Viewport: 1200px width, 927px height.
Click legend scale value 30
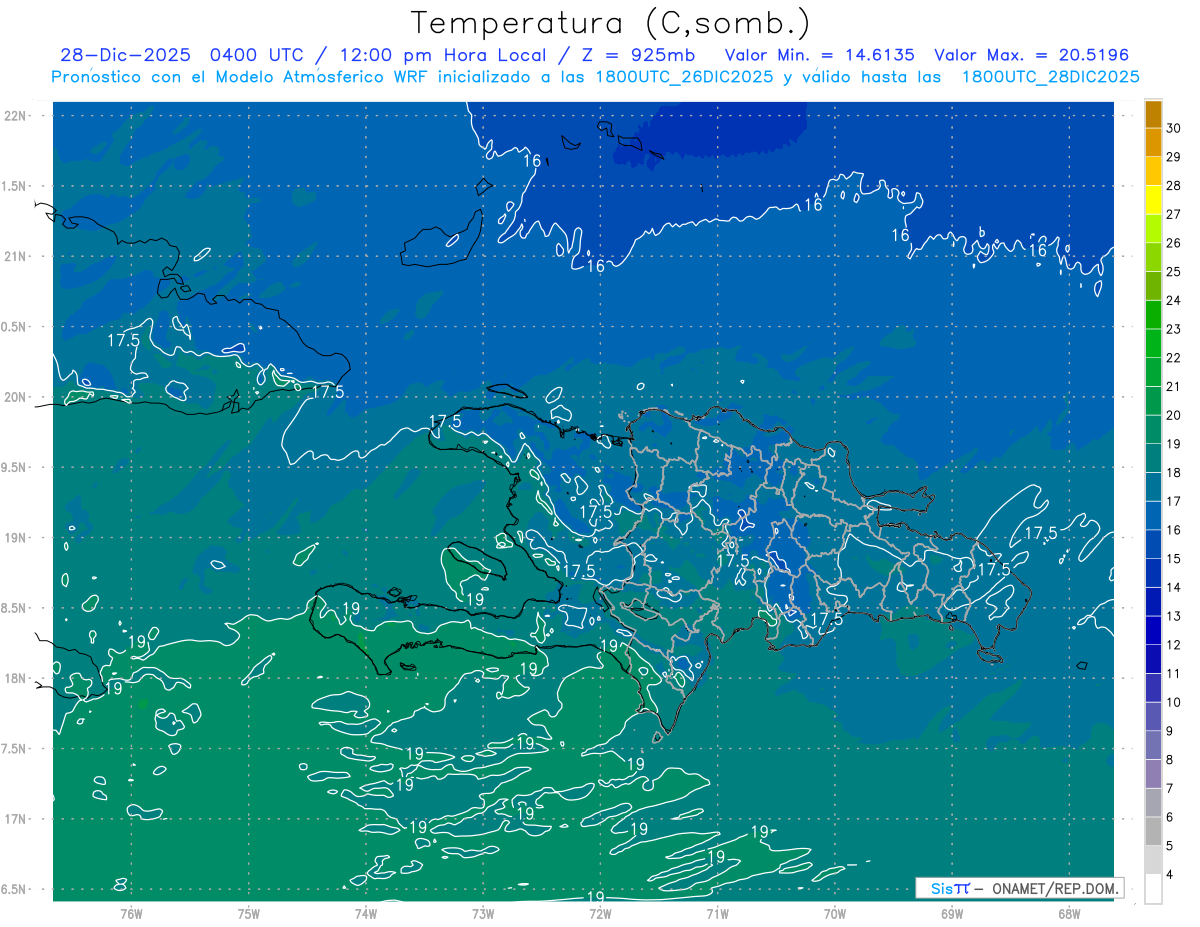[1174, 128]
